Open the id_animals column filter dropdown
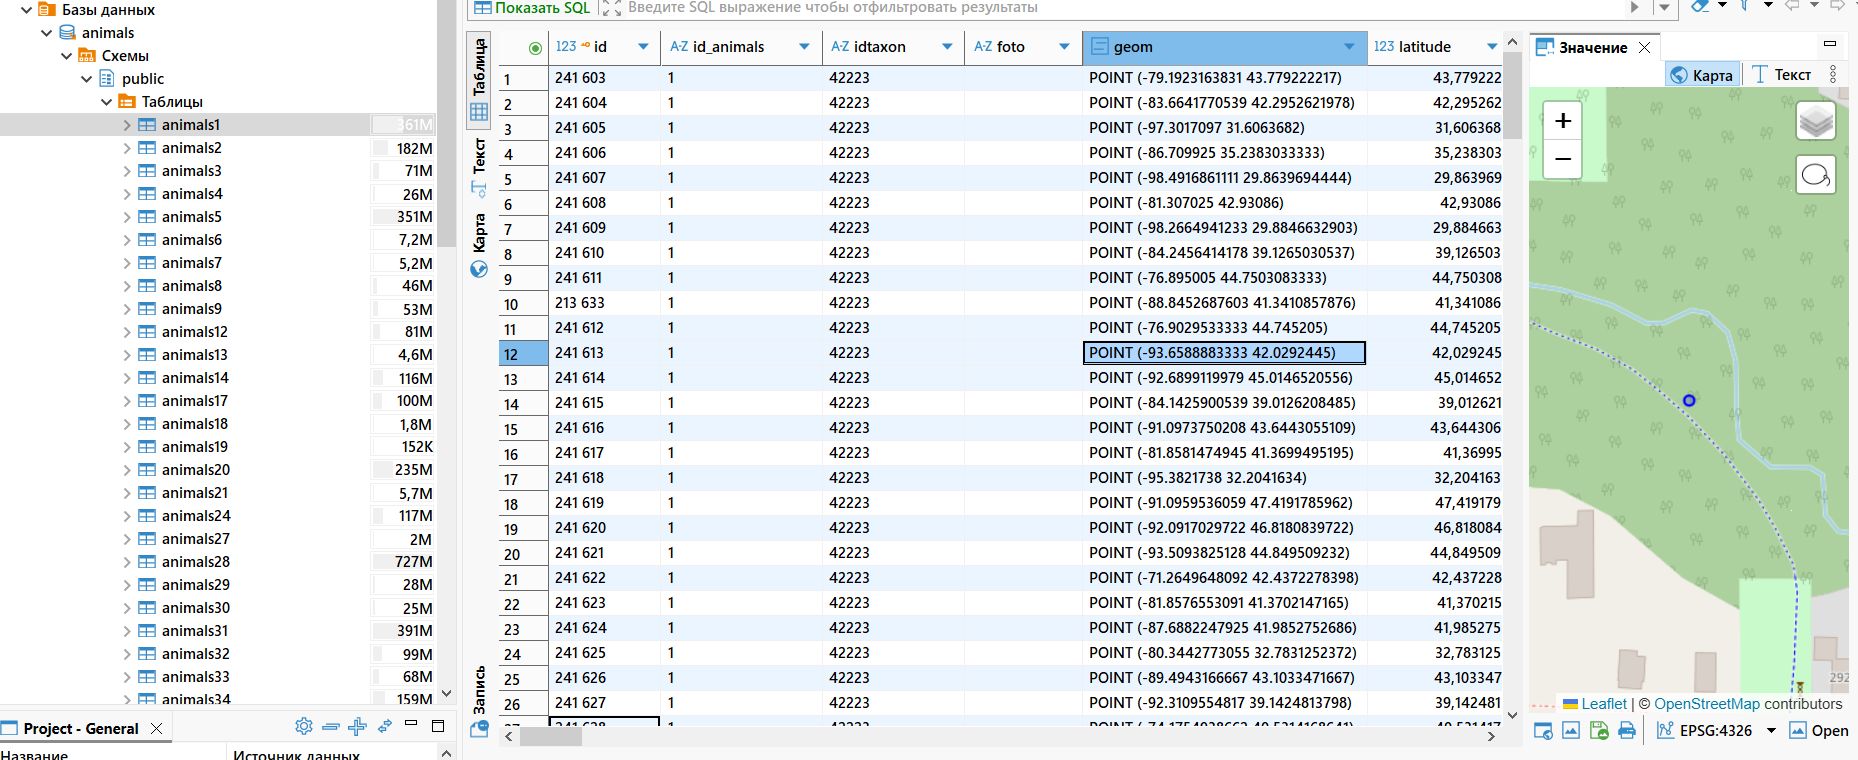 pyautogui.click(x=804, y=47)
